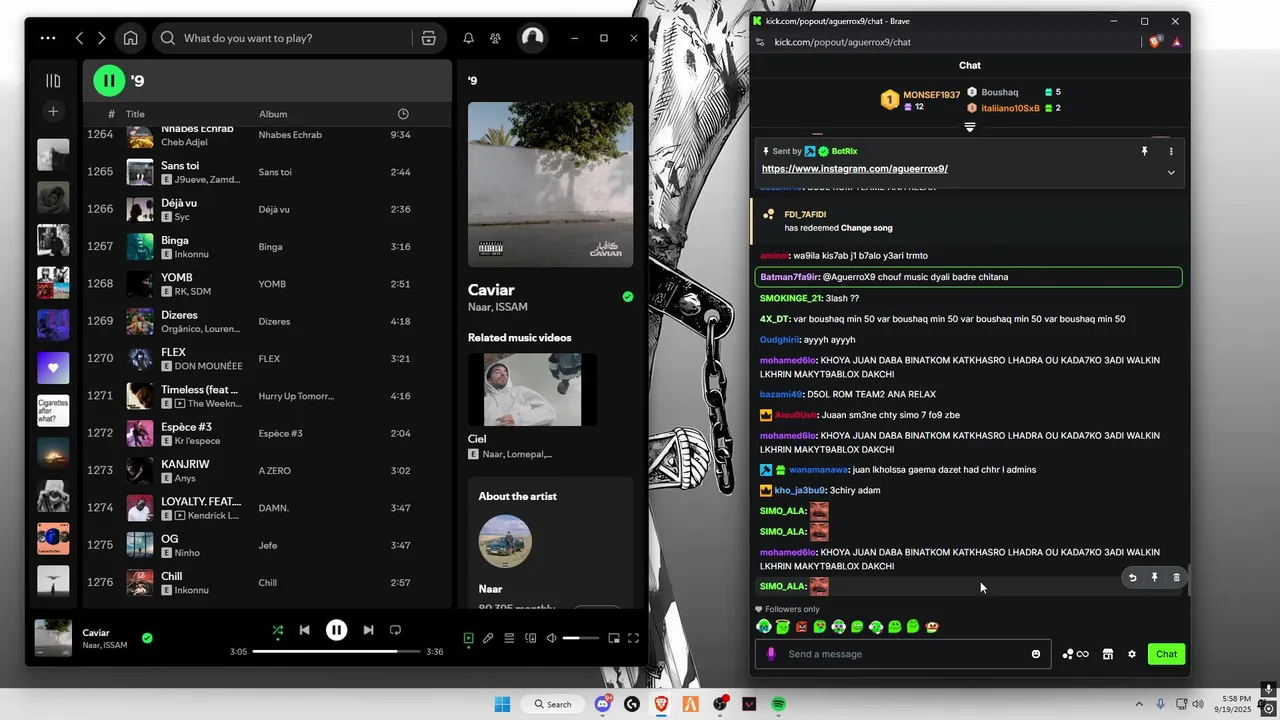The height and width of the screenshot is (720, 1280).
Task: Open Spotify Home
Action: coord(130,38)
